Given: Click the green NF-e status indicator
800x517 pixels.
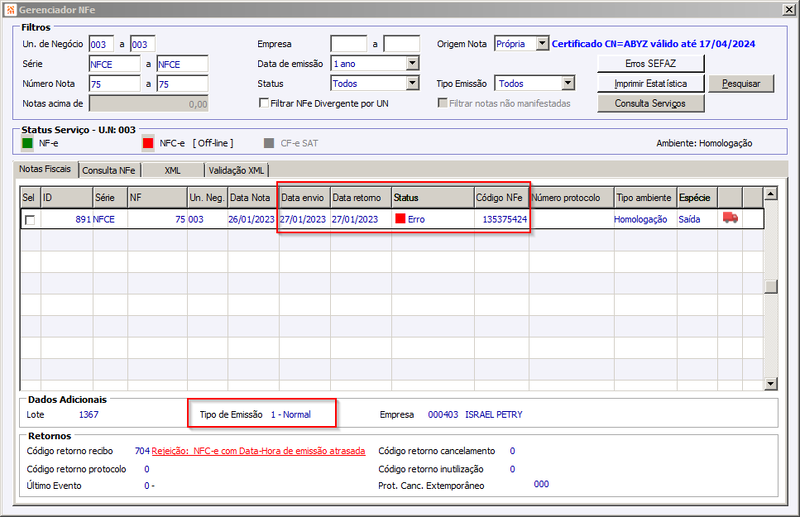Looking at the screenshot, I should (x=28, y=143).
